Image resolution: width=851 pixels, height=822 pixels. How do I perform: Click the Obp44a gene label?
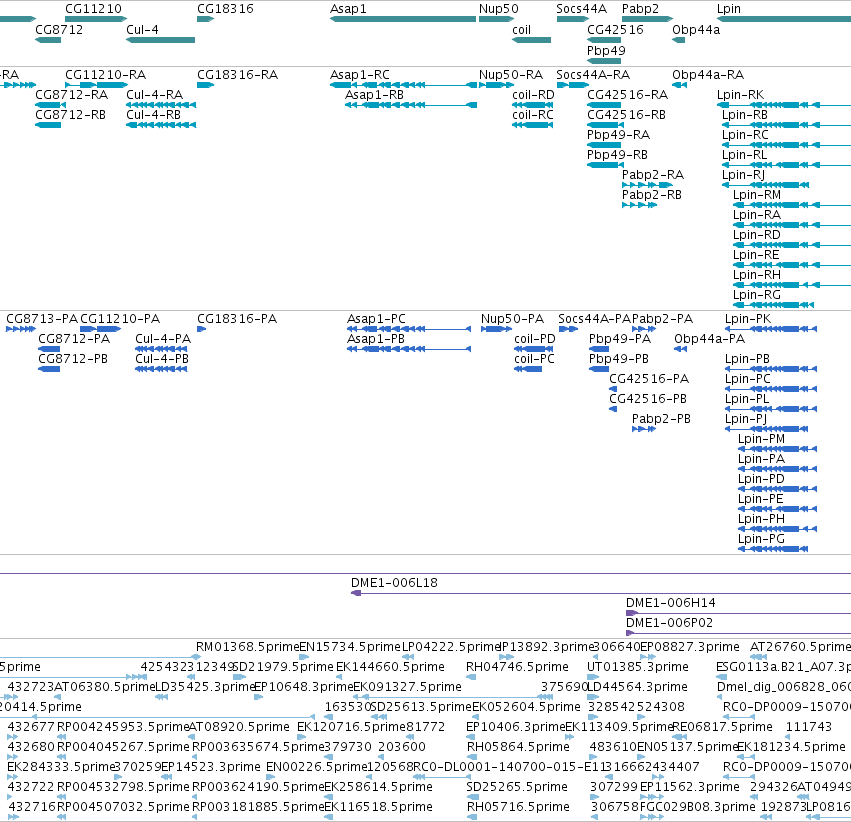(696, 29)
